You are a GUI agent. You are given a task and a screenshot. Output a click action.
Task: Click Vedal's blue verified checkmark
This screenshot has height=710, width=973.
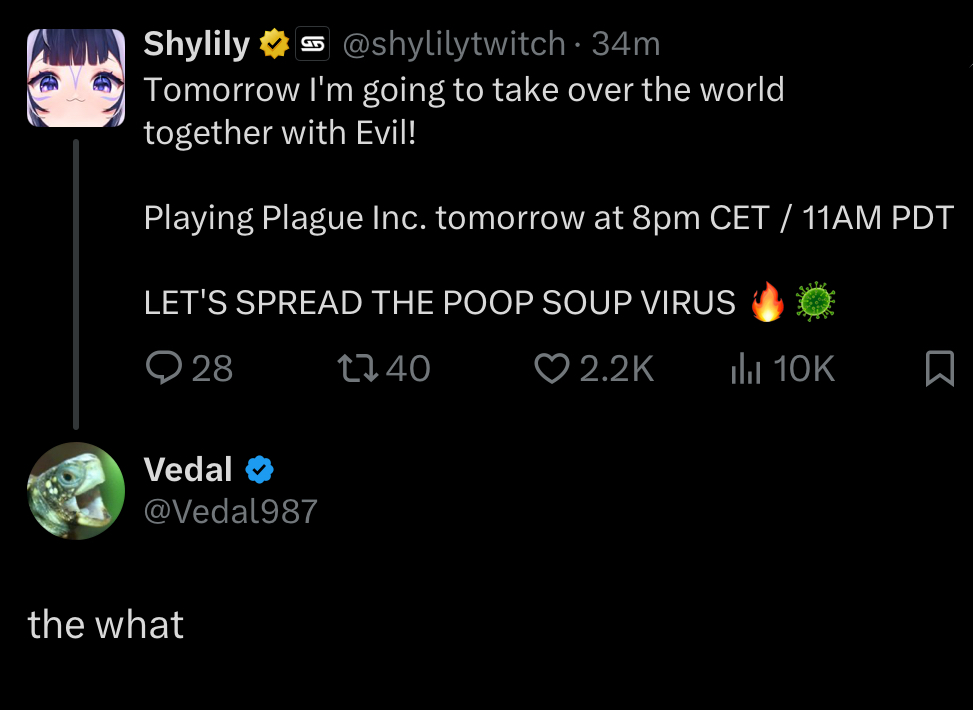260,469
